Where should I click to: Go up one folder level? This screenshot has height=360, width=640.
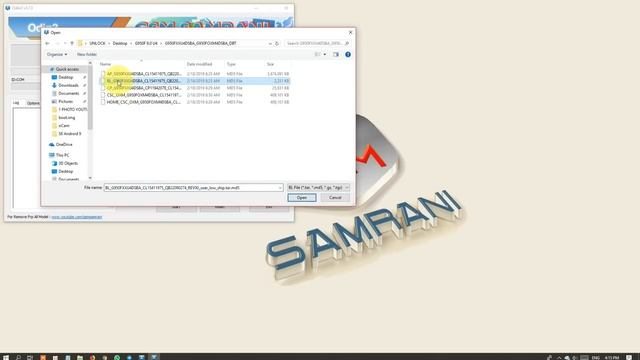pos(72,43)
